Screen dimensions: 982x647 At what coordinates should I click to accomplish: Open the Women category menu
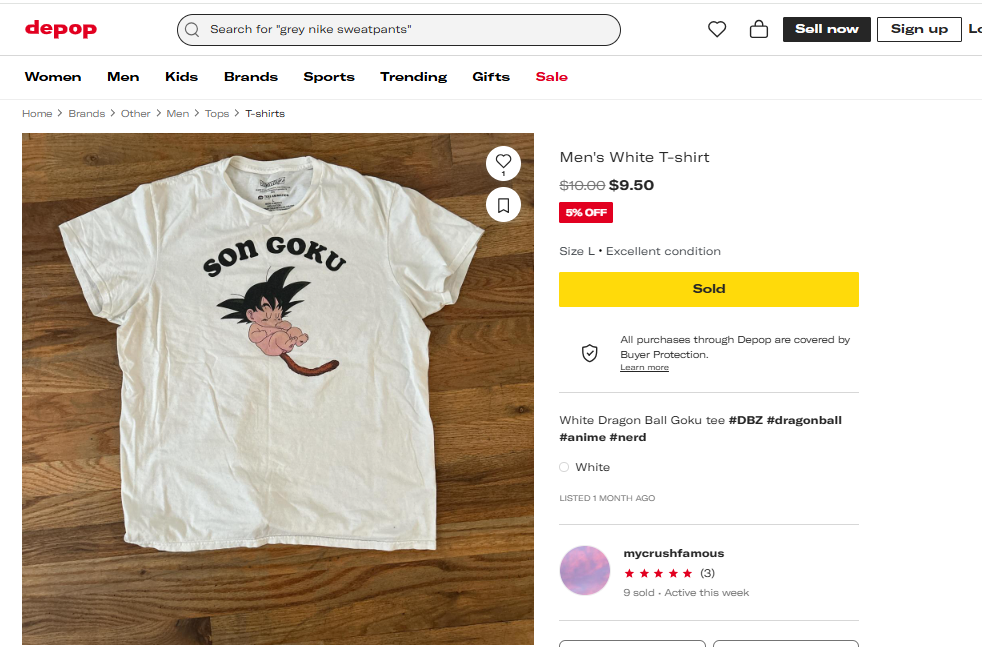(x=53, y=77)
